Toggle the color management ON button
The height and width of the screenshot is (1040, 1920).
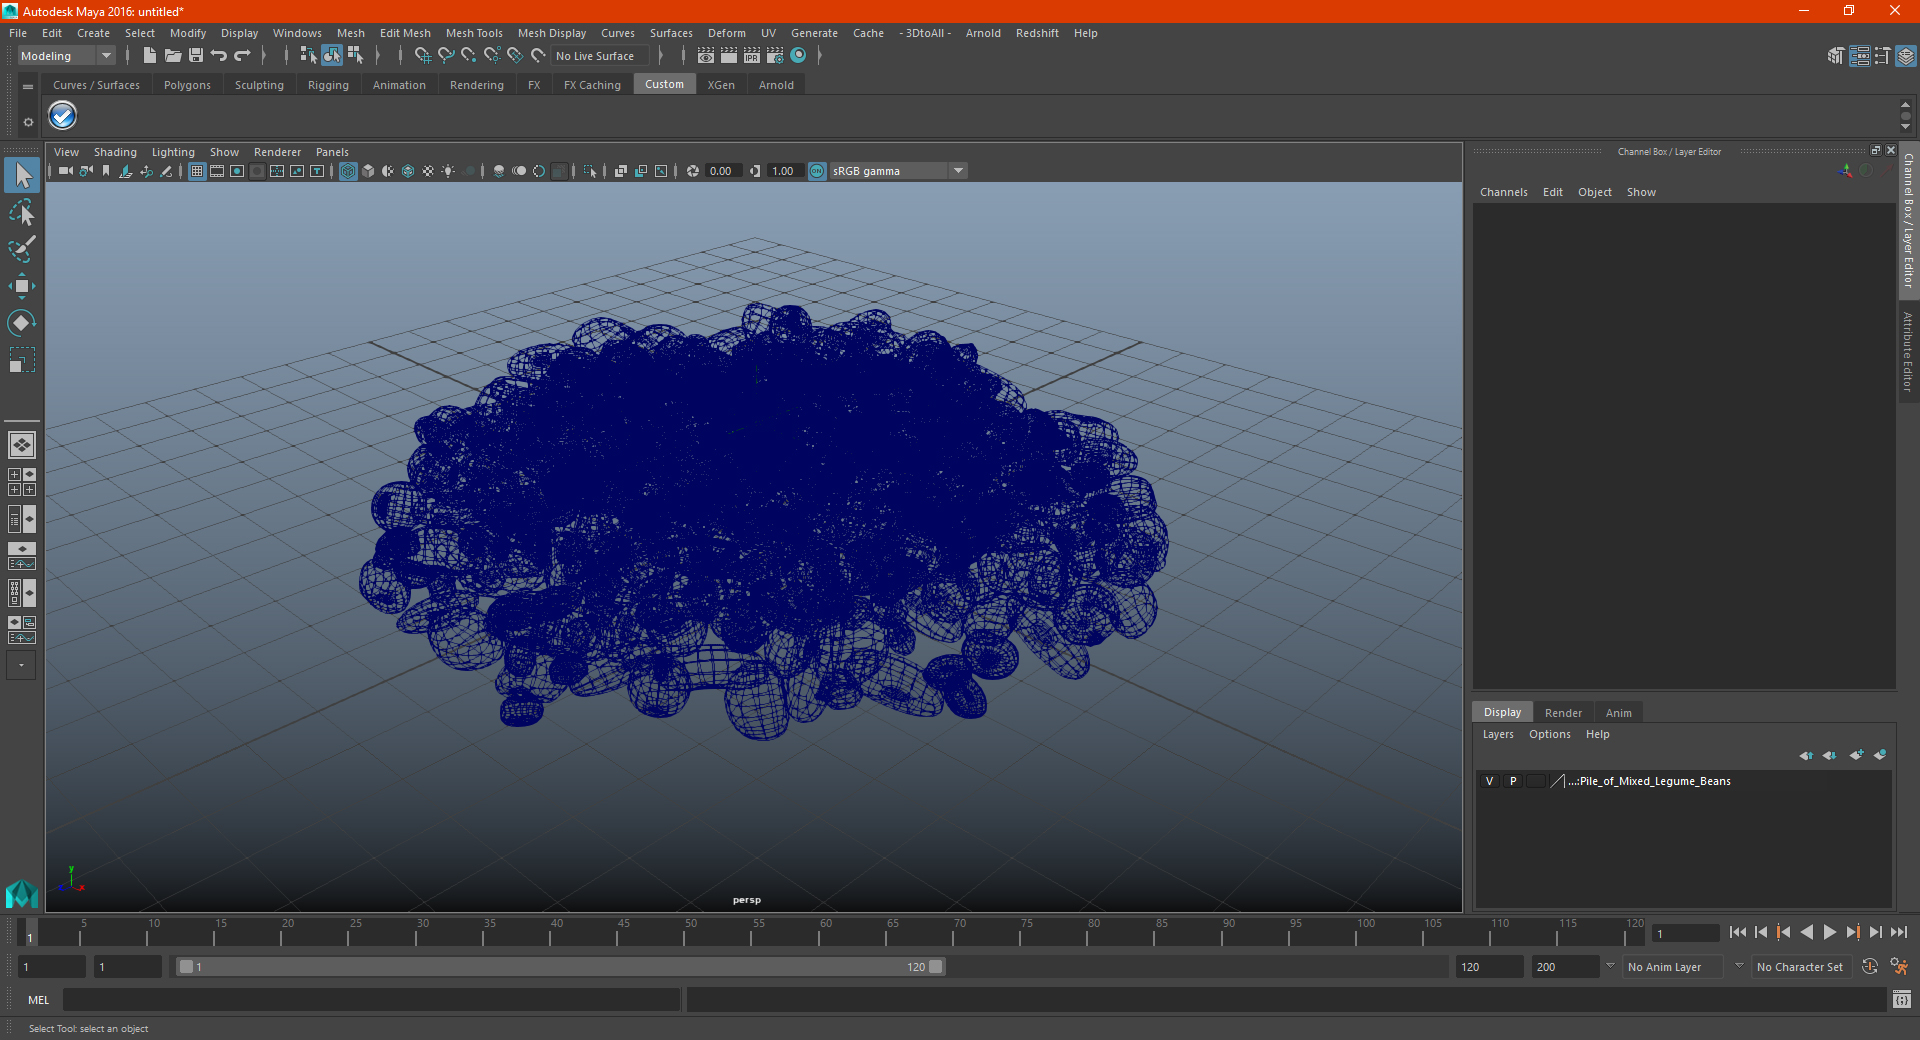pyautogui.click(x=817, y=171)
